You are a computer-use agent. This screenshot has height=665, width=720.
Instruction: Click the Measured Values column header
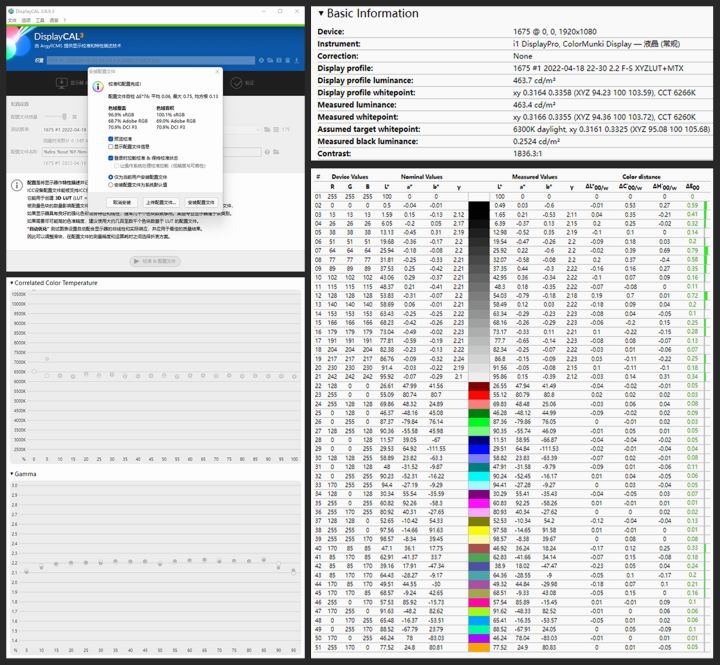pos(534,177)
